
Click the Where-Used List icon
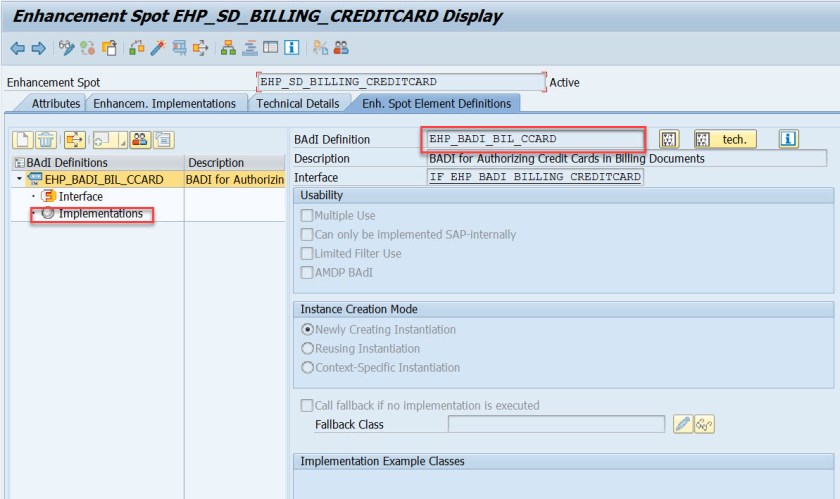click(179, 48)
